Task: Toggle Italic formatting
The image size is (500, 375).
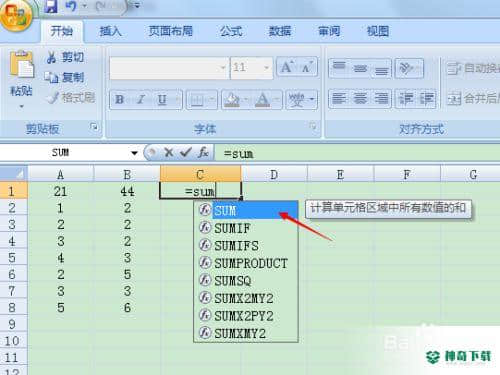Action: pos(141,99)
